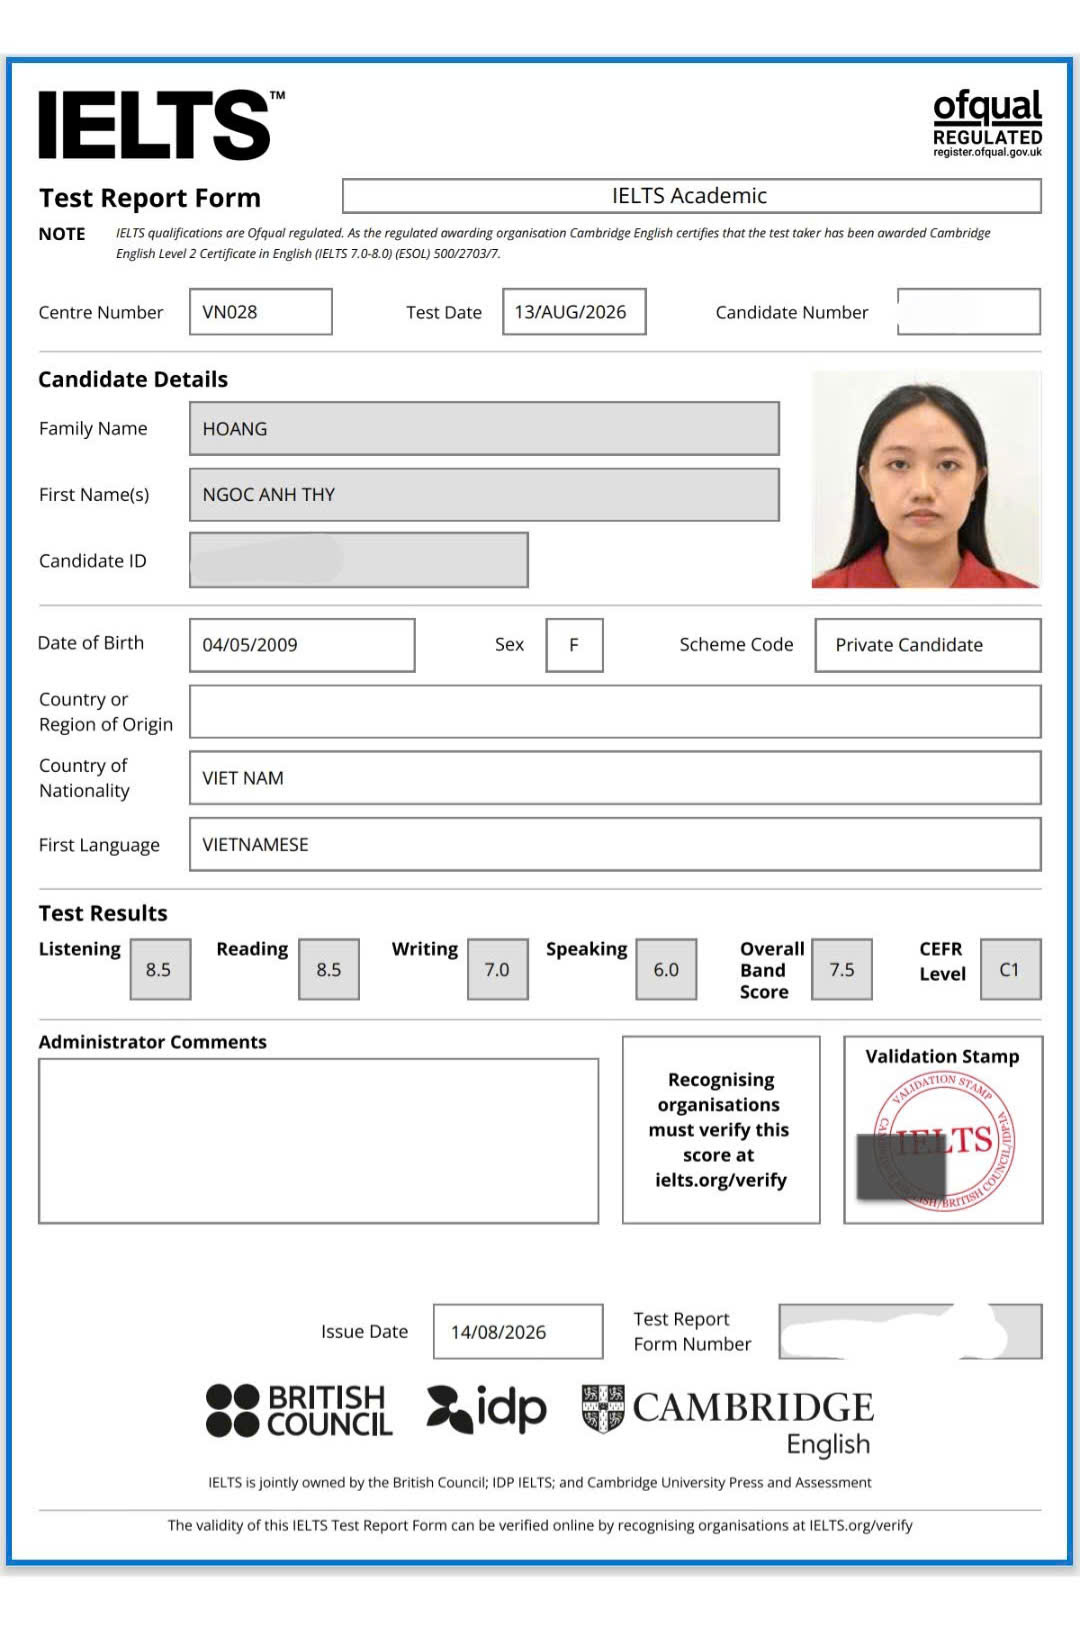Image resolution: width=1080 pixels, height=1649 pixels.
Task: Click the validity verification footer line
Action: coord(540,1525)
